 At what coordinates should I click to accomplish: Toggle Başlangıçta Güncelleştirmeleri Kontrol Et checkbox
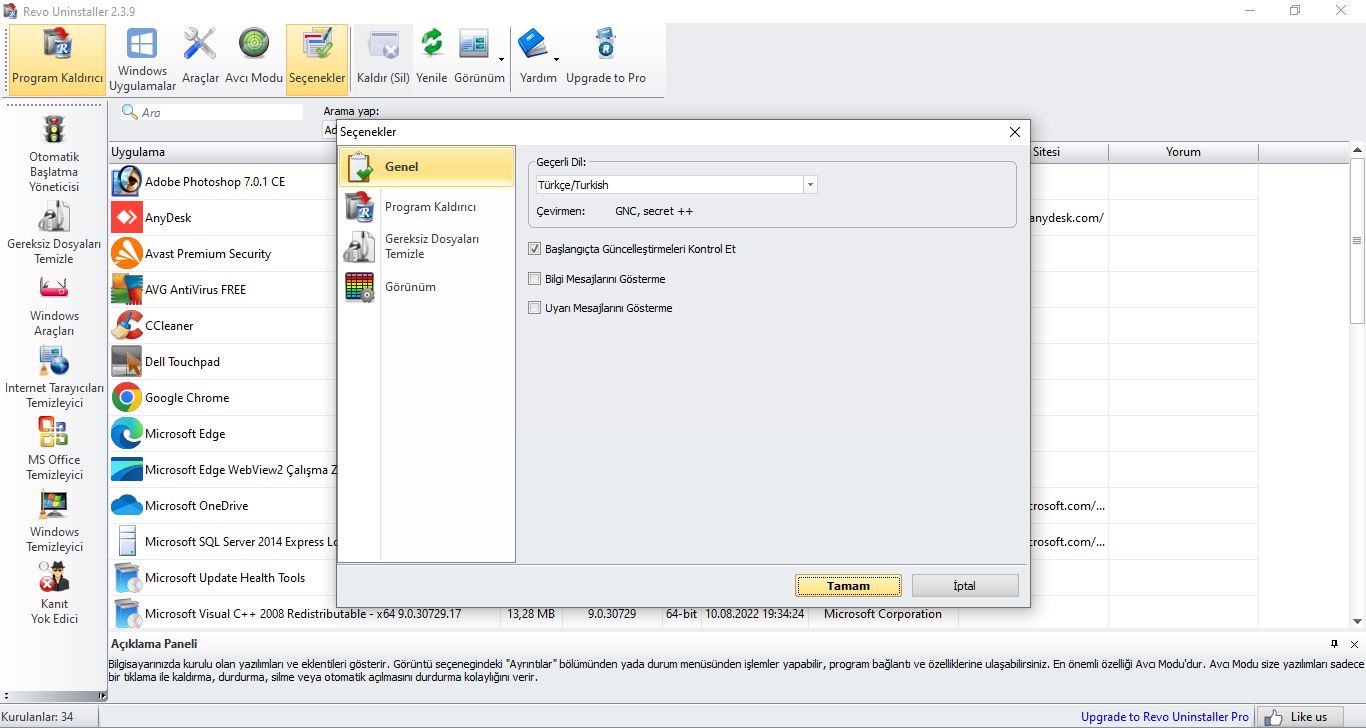click(534, 248)
